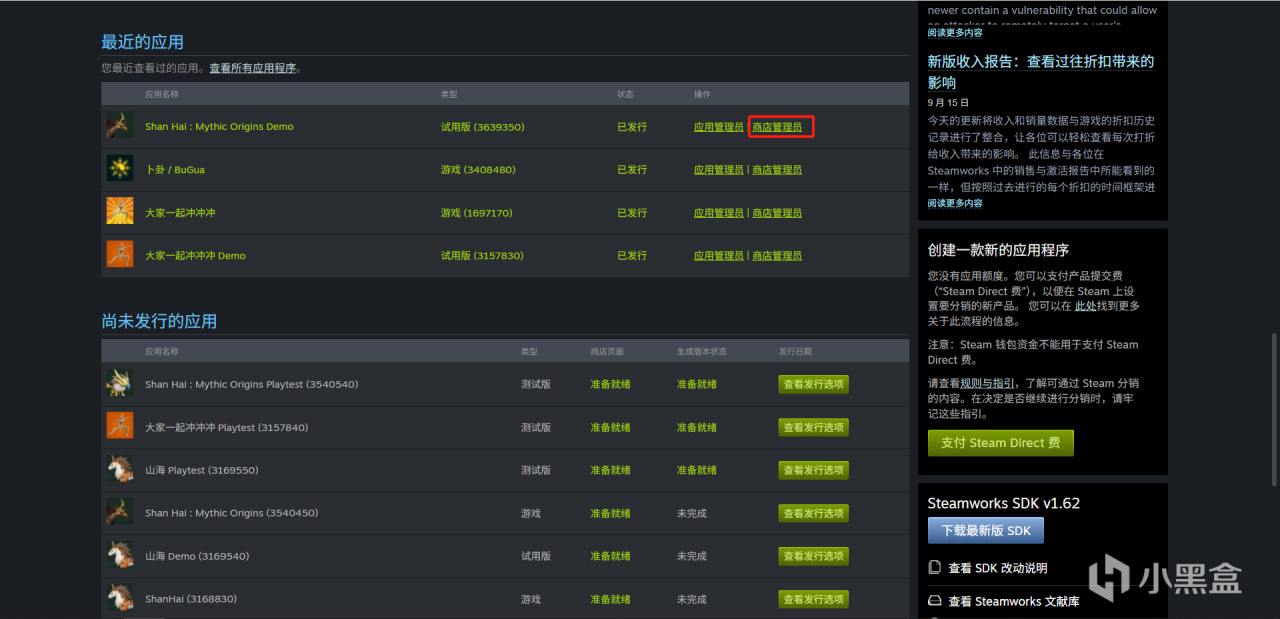Click 阅读更多内容 under the vulnerability article

coord(955,33)
